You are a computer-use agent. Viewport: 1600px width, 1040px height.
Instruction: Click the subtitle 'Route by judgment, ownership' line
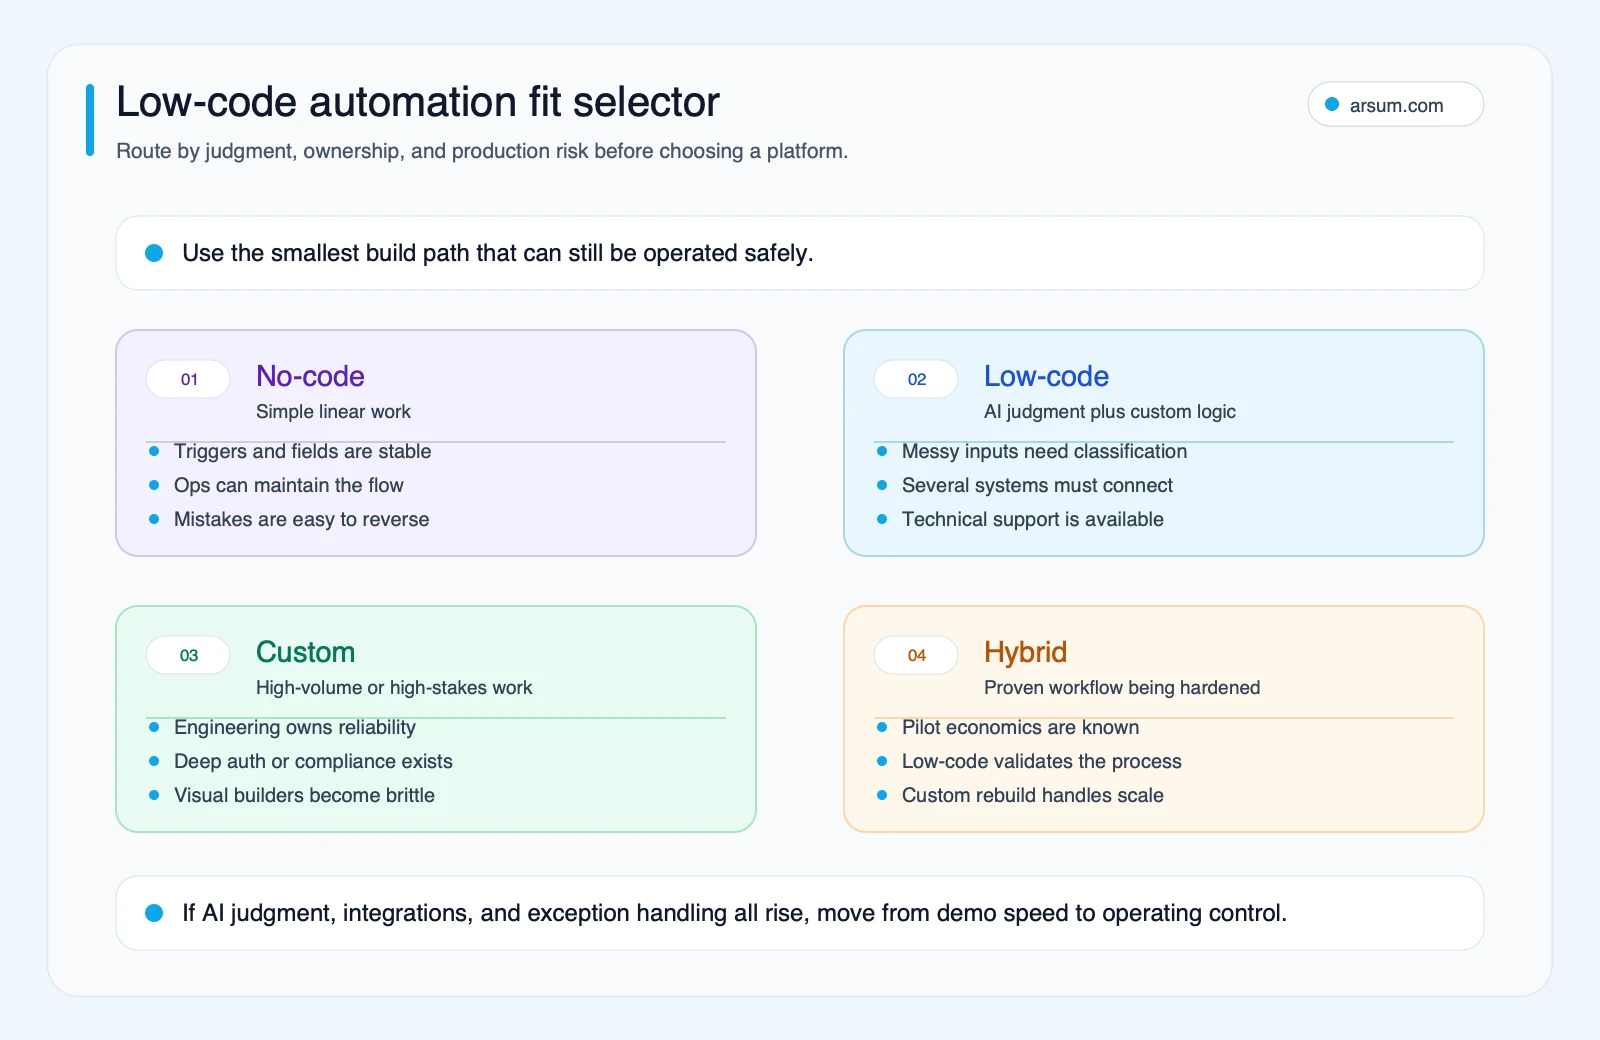tap(482, 151)
